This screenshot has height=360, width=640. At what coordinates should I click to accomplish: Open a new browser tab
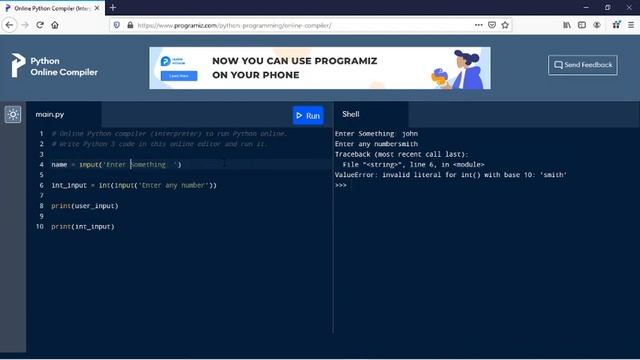(113, 7)
